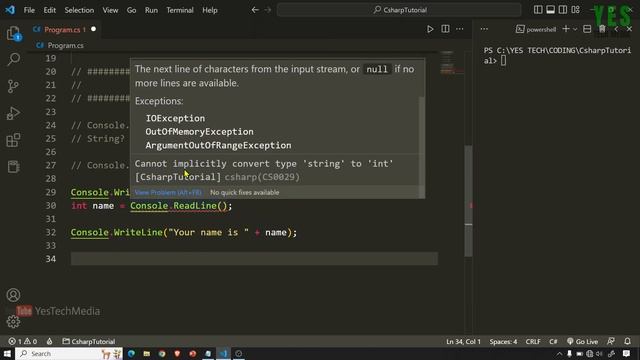Open the Testing view below the Extensions icon
Viewport: 640px width, 360px height.
coord(13,167)
